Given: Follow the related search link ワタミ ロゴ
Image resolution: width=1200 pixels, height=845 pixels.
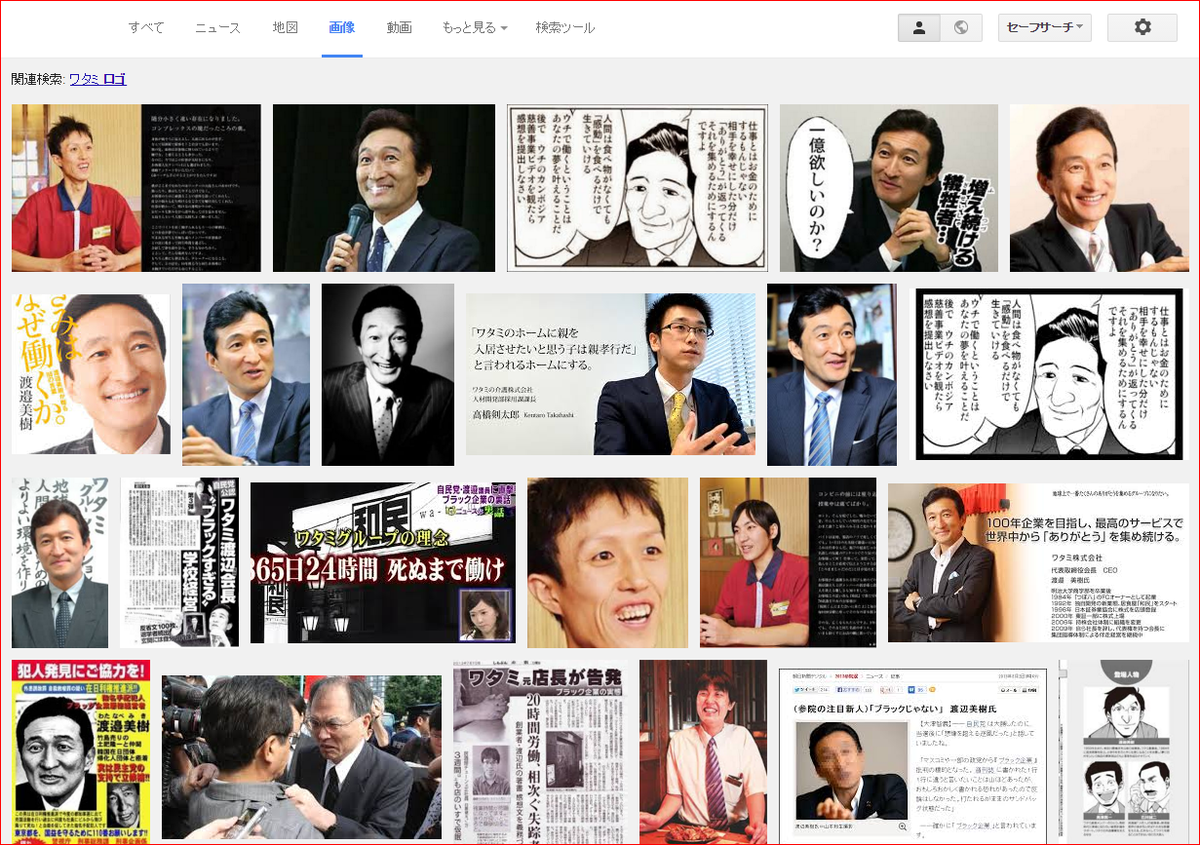Looking at the screenshot, I should (x=98, y=79).
